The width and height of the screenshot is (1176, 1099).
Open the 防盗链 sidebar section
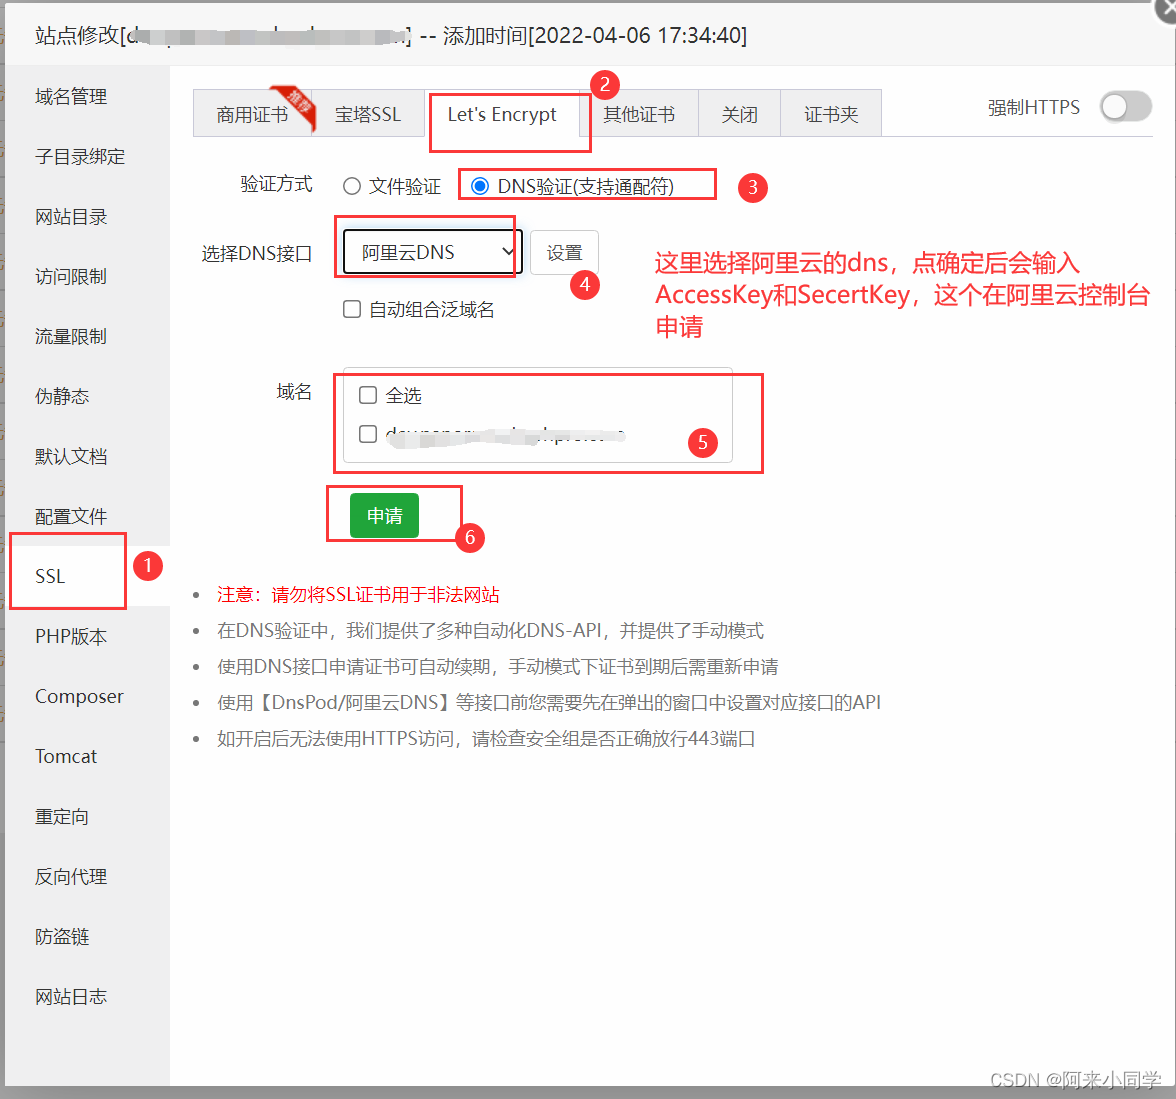pyautogui.click(x=62, y=936)
